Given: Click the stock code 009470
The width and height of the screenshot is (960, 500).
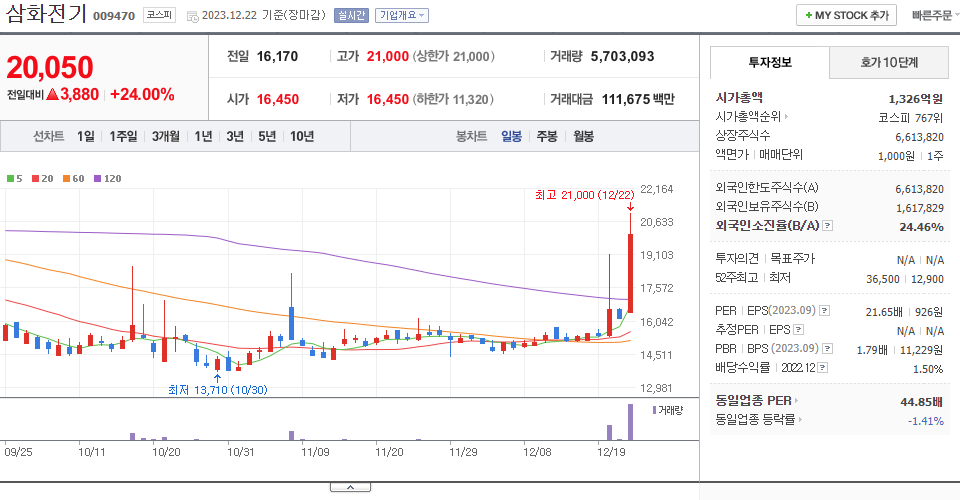Looking at the screenshot, I should click(114, 16).
